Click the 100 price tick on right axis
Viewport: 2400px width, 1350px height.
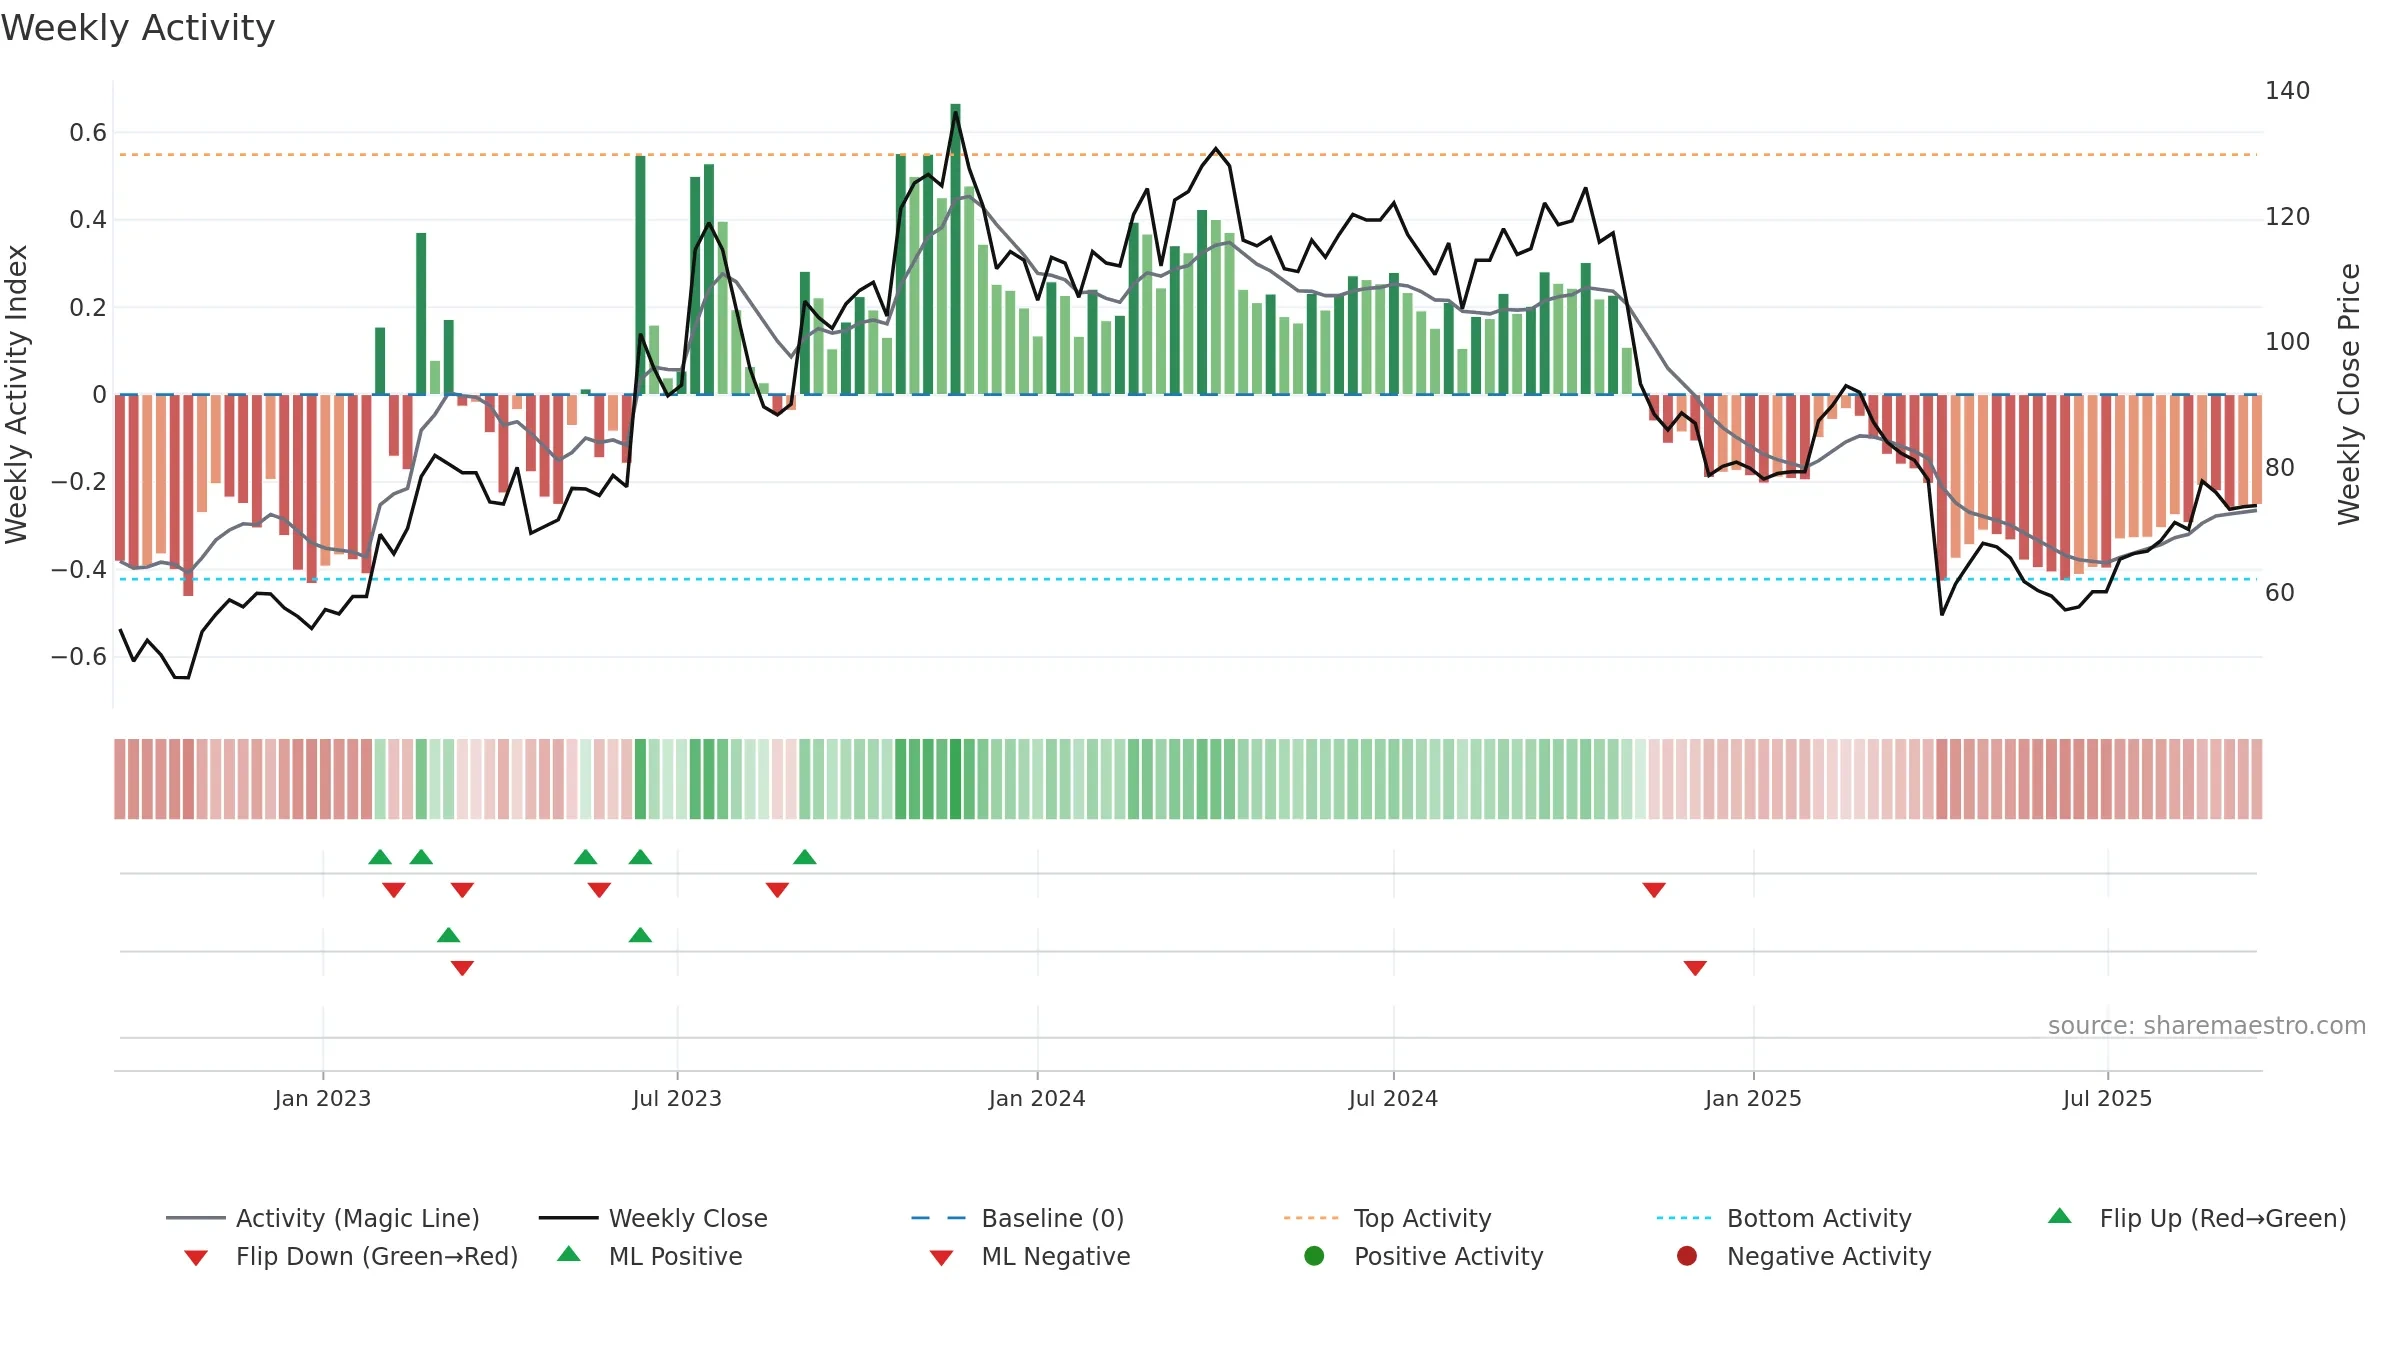pos(2288,342)
